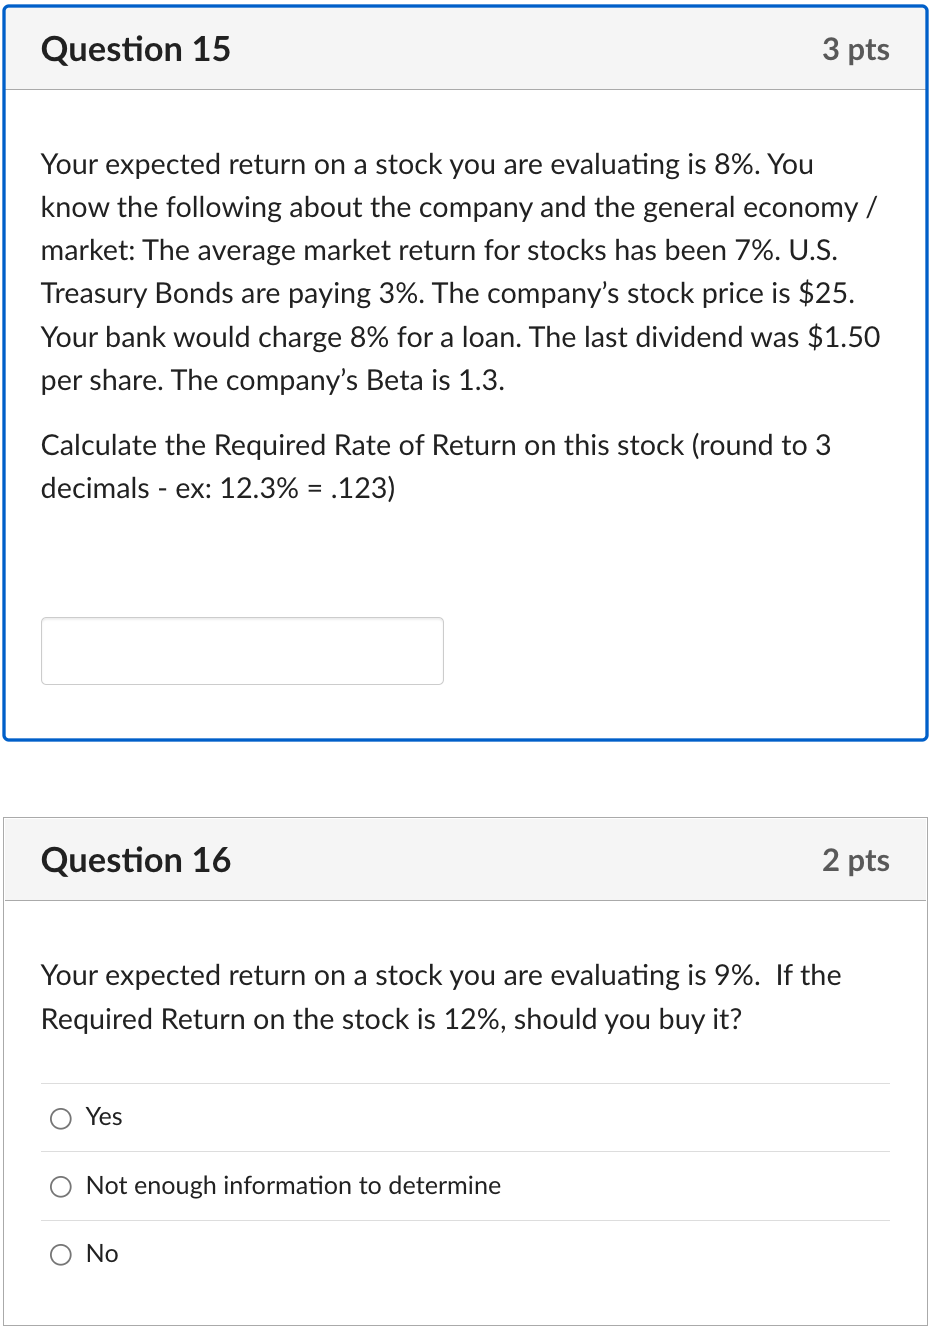Click the Yes answer label text

click(x=104, y=1117)
